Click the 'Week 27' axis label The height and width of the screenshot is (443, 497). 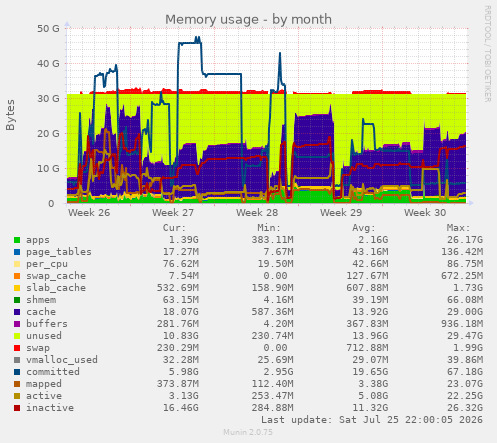pyautogui.click(x=173, y=213)
